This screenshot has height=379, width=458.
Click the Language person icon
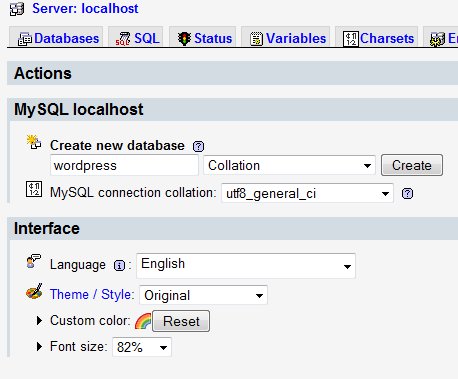[34, 261]
